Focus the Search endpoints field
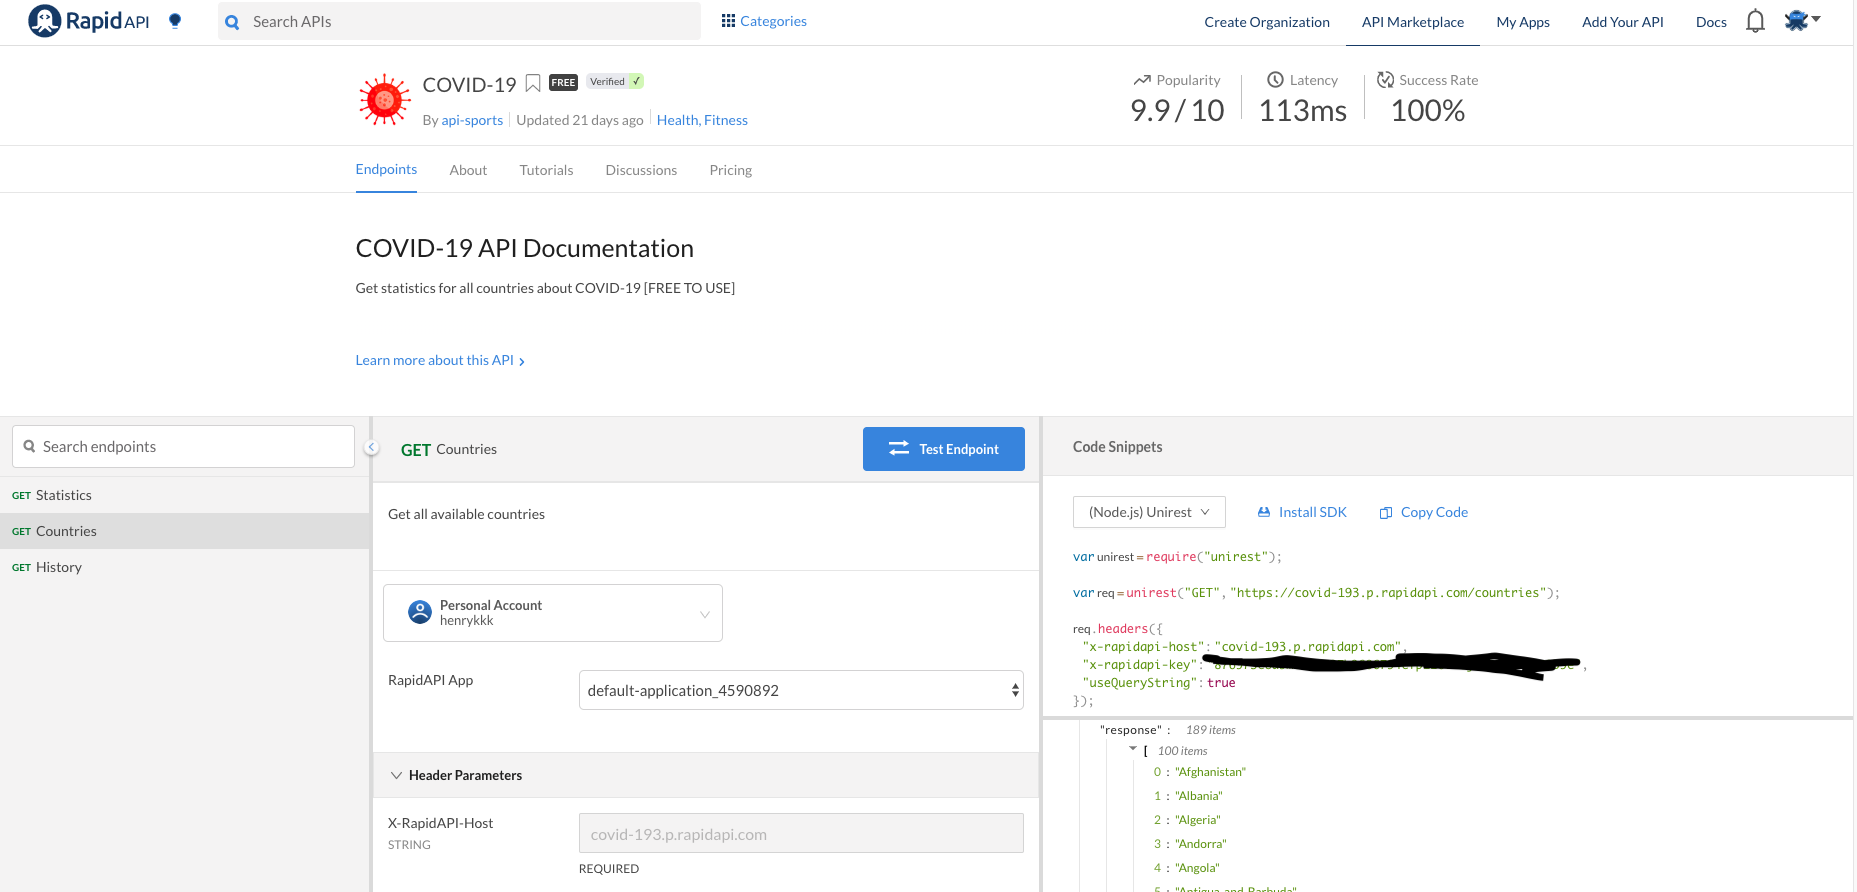 click(x=183, y=447)
